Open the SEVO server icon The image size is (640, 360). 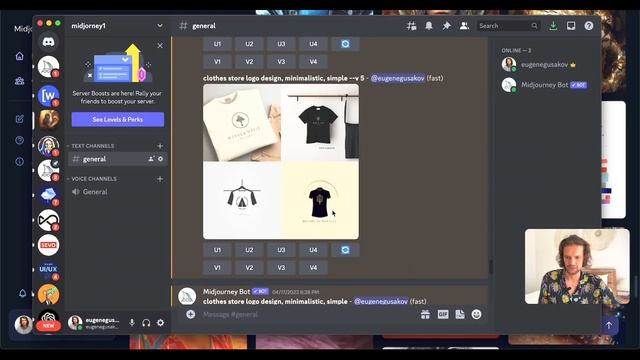(48, 245)
